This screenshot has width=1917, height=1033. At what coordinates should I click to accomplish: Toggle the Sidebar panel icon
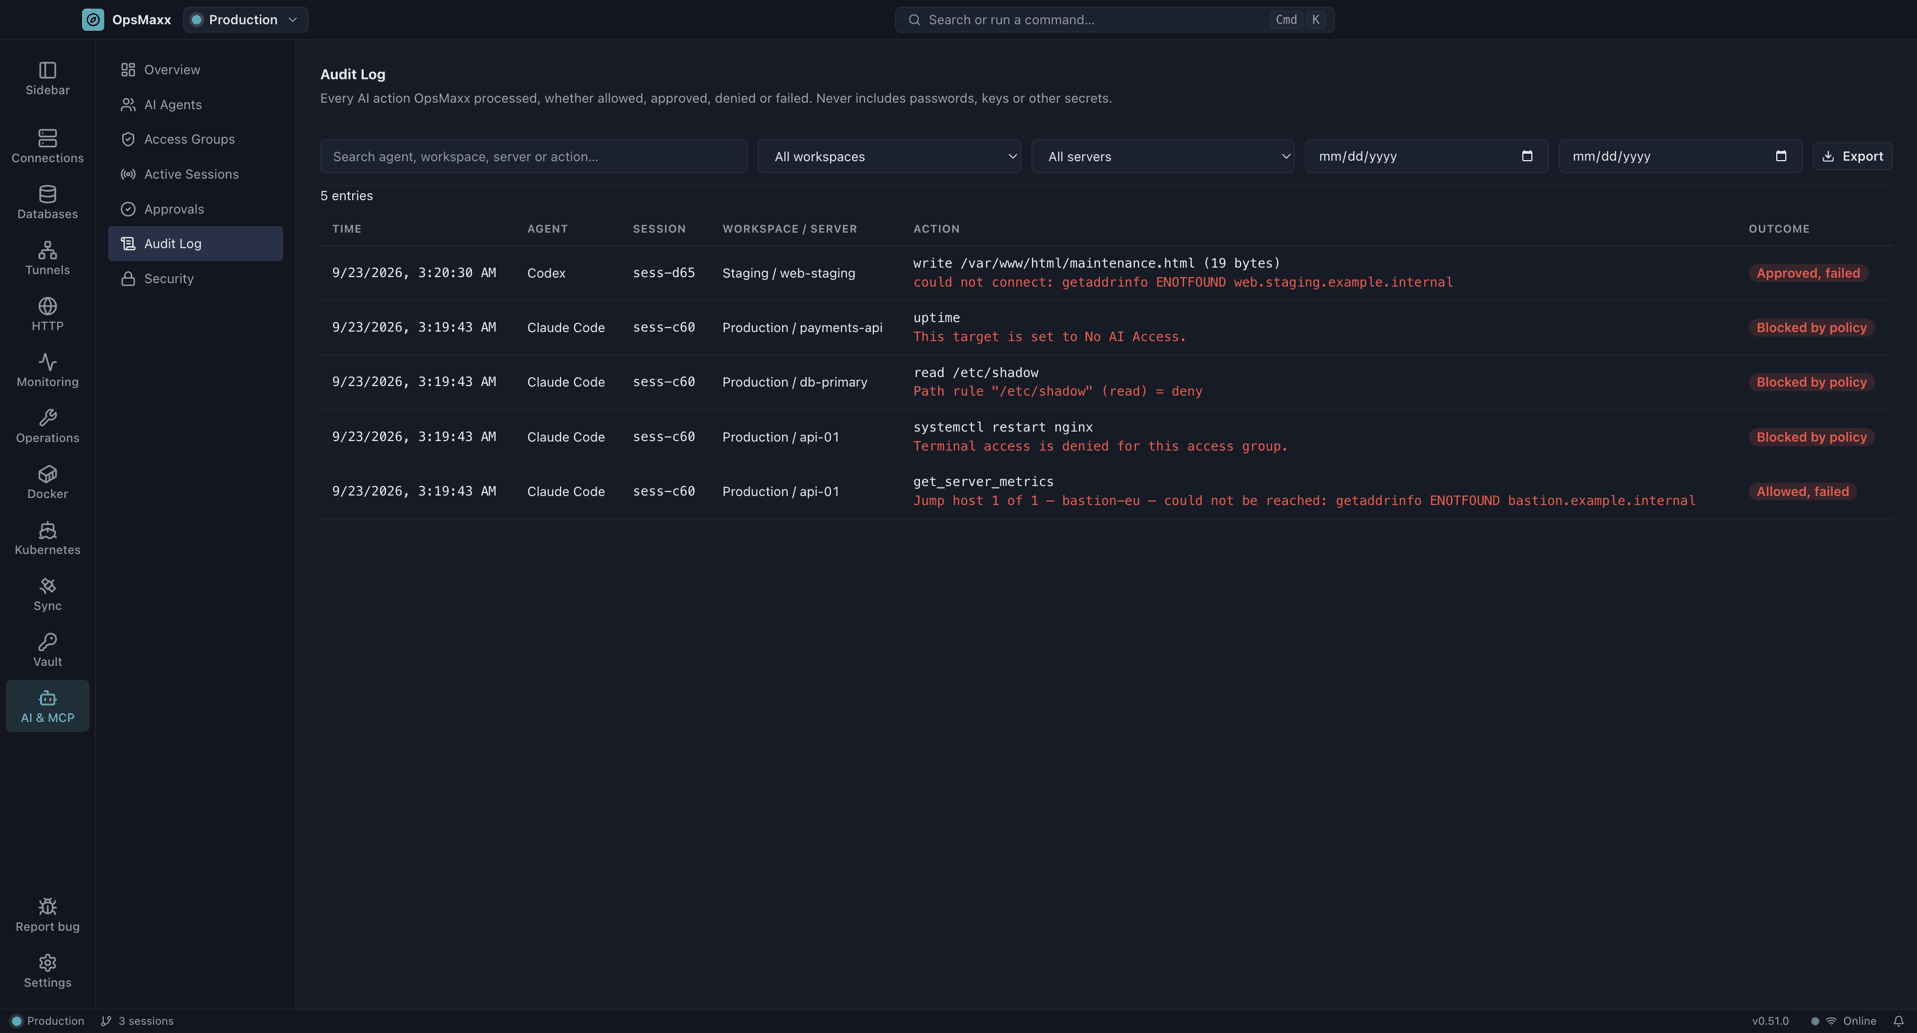coord(47,70)
